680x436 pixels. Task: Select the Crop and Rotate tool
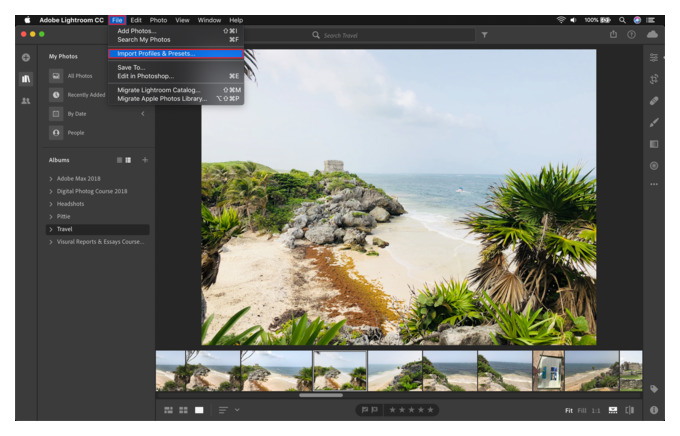coord(654,79)
